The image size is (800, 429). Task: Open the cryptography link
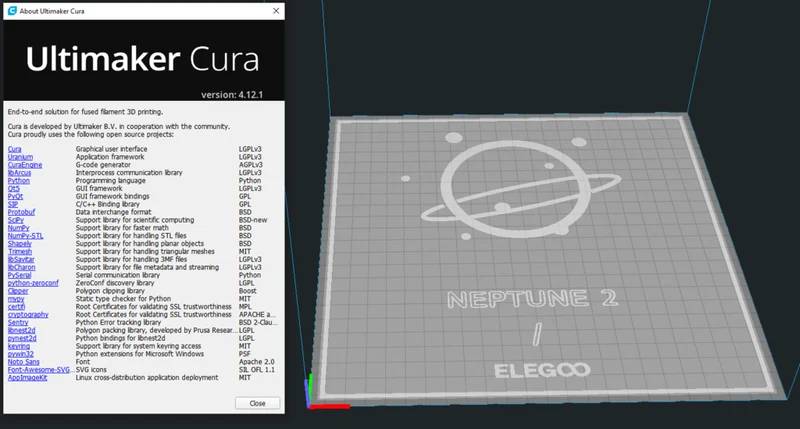click(28, 315)
